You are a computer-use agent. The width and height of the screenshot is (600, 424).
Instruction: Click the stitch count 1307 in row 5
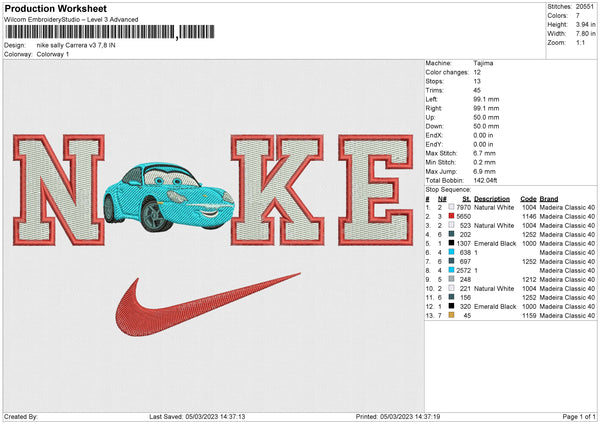click(x=464, y=243)
